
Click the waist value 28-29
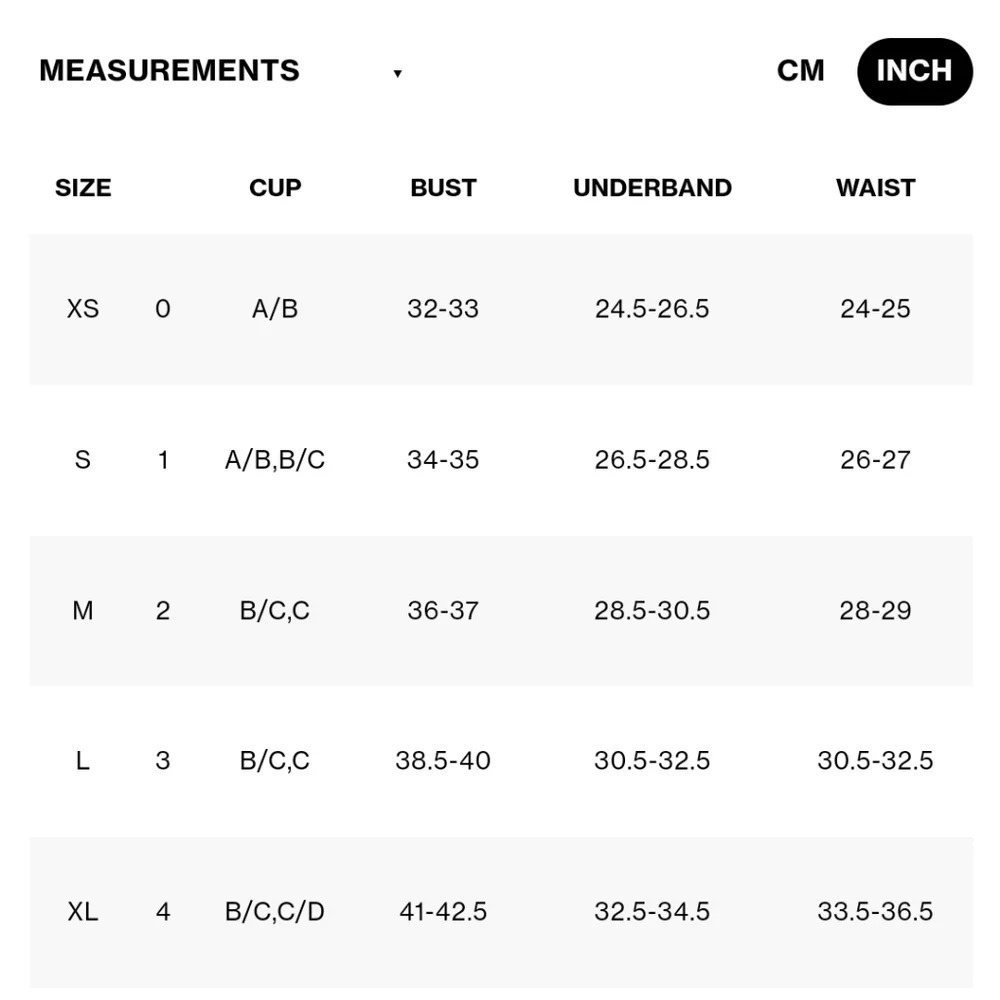[x=876, y=611]
